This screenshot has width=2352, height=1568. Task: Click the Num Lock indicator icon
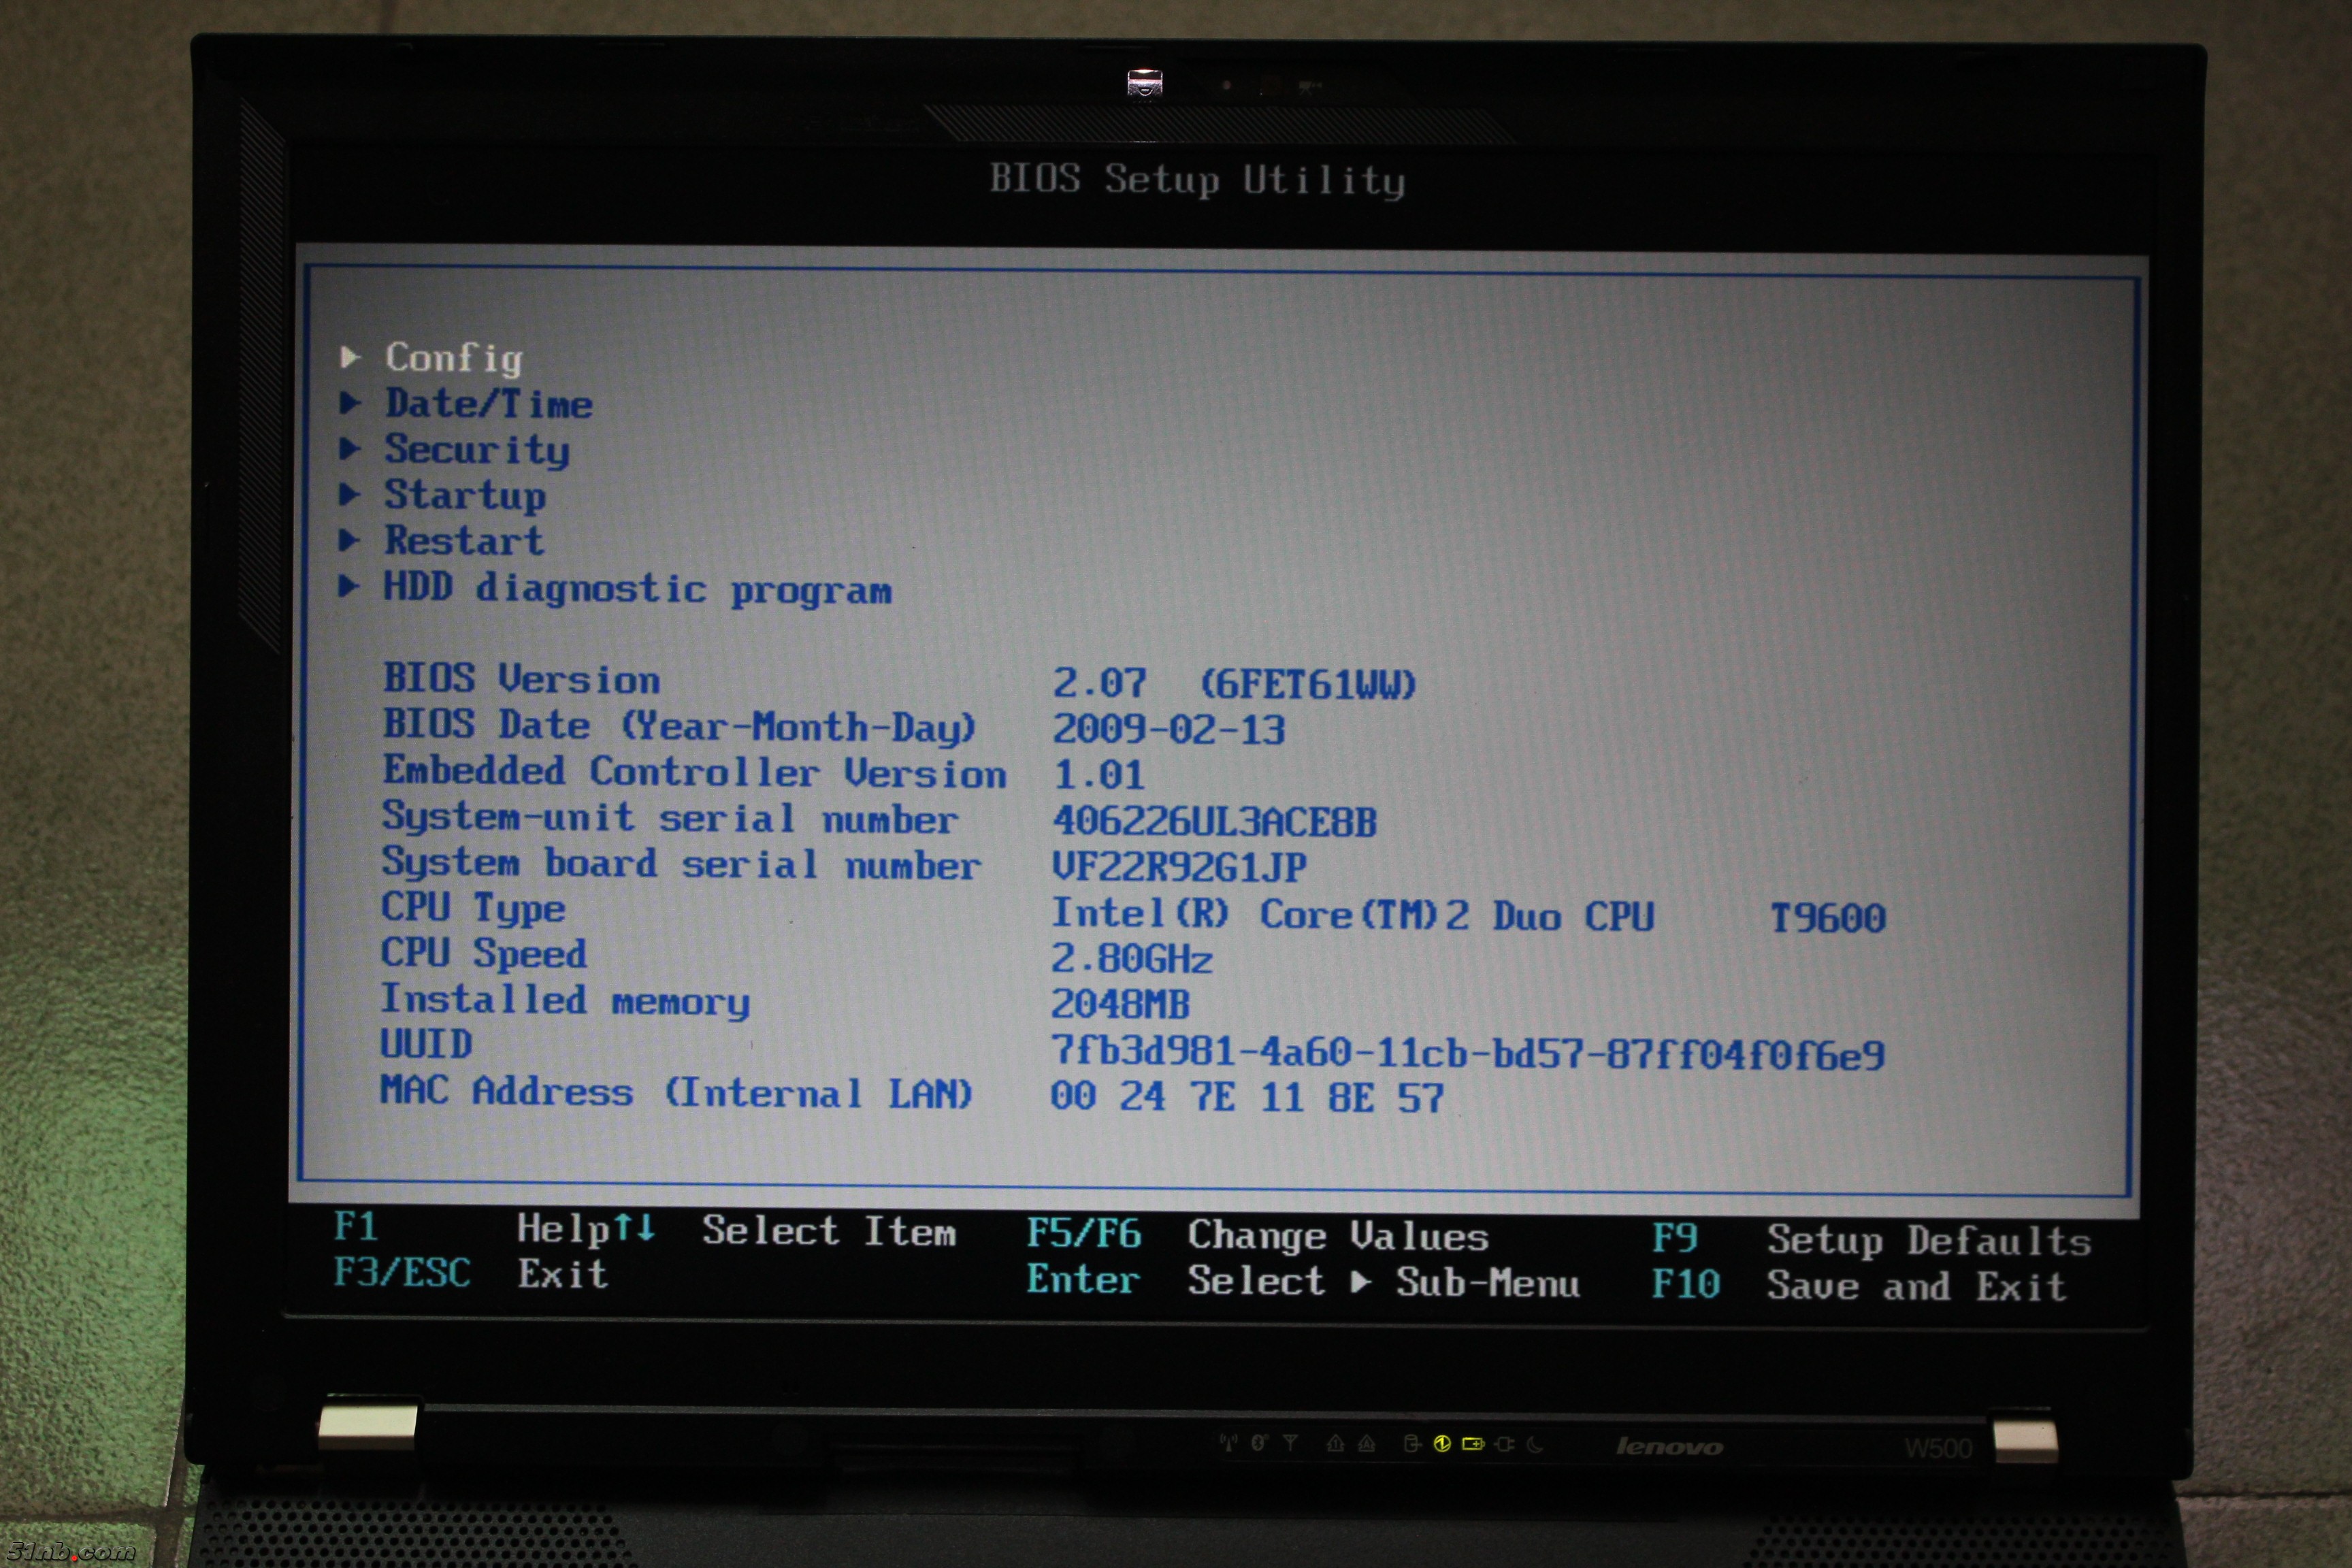pos(1336,1444)
